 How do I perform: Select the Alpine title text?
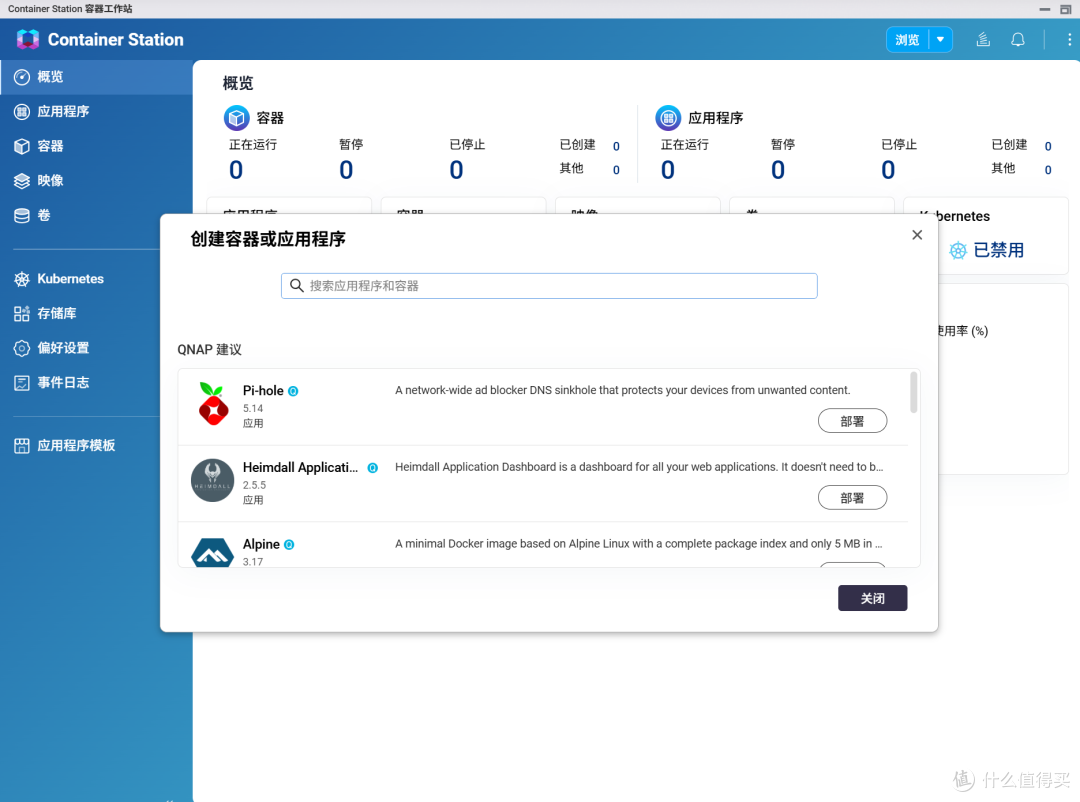(261, 544)
